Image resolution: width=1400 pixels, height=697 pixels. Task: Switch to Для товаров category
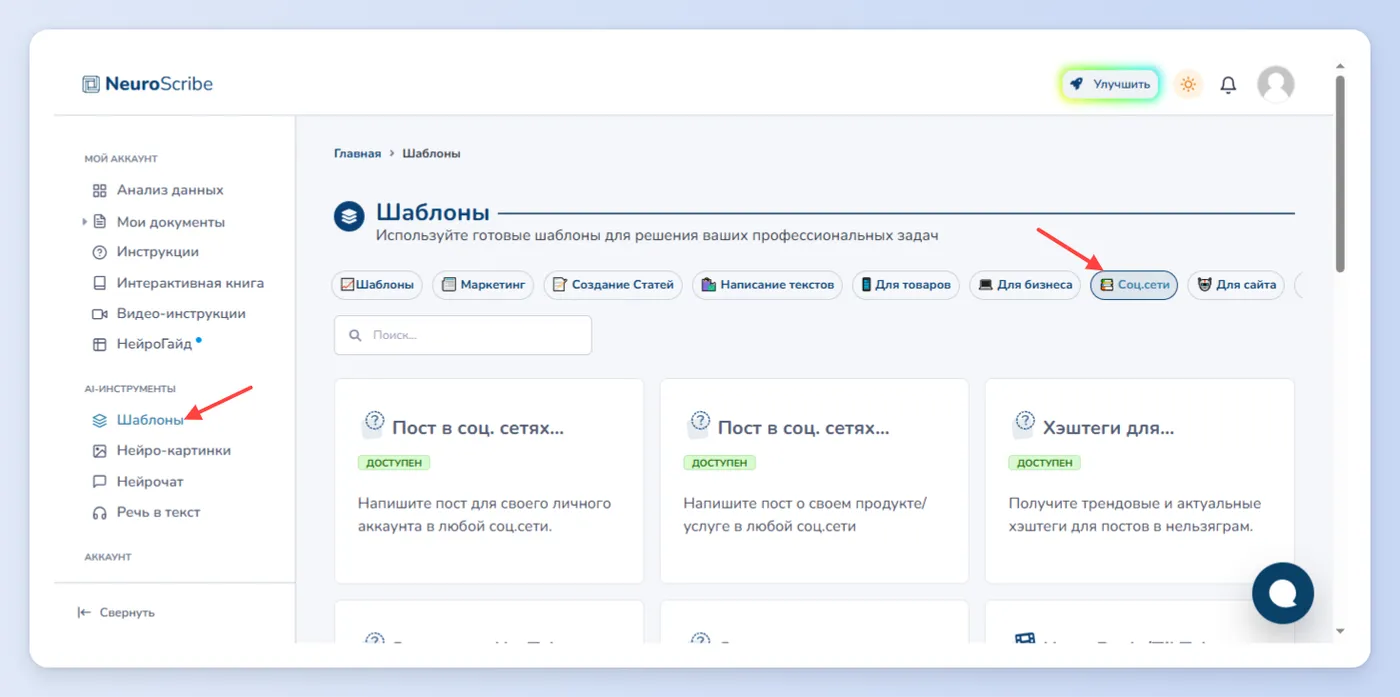tap(905, 285)
